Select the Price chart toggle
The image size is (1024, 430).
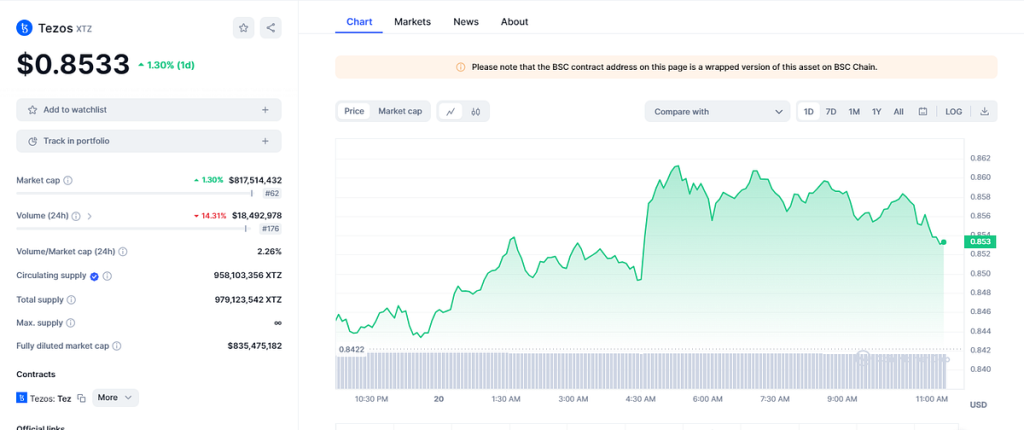354,111
